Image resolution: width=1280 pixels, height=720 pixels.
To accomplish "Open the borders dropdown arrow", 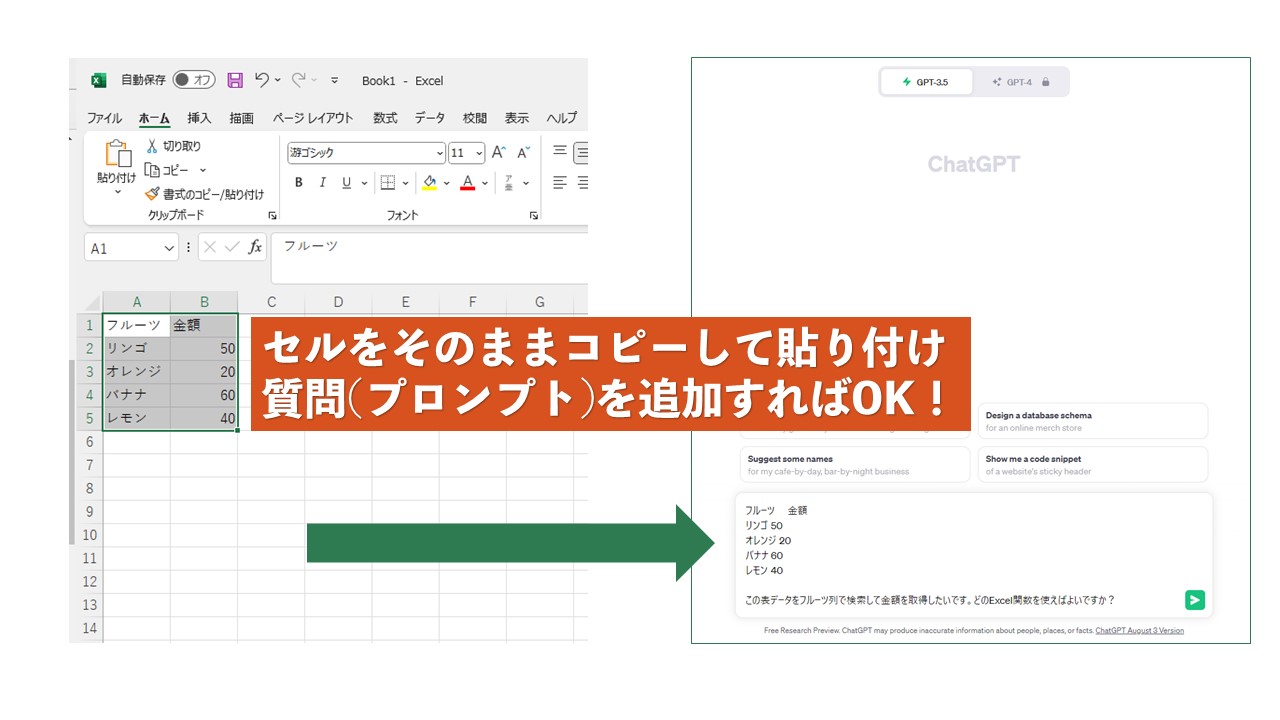I will tap(405, 183).
